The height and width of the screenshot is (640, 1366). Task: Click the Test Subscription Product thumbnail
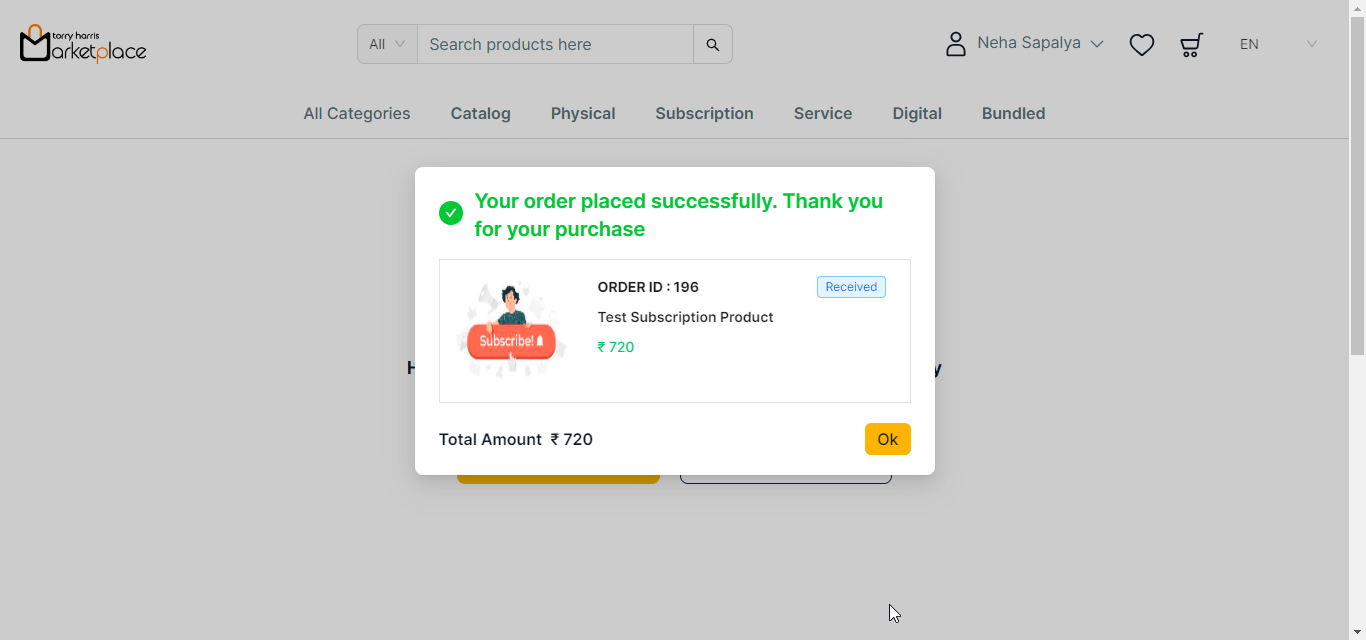[x=511, y=330]
